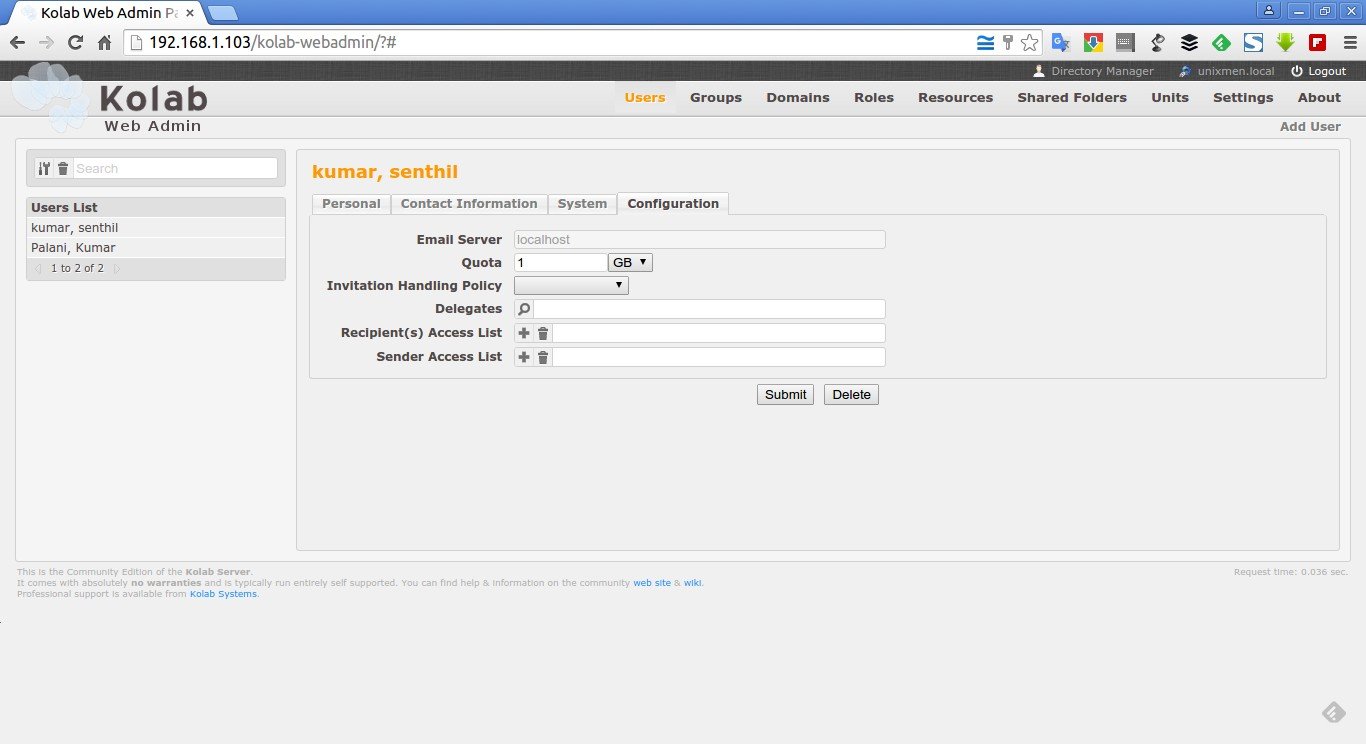Select Palani, Kumar in Users List
Screen dimensions: 1366x744
[x=156, y=248]
